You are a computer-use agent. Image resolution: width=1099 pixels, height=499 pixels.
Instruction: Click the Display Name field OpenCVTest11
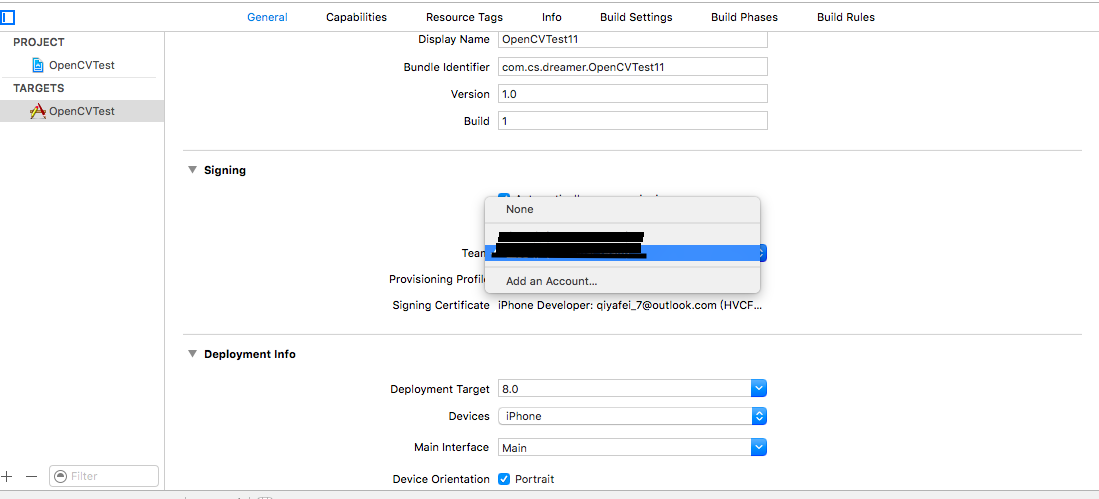(632, 39)
